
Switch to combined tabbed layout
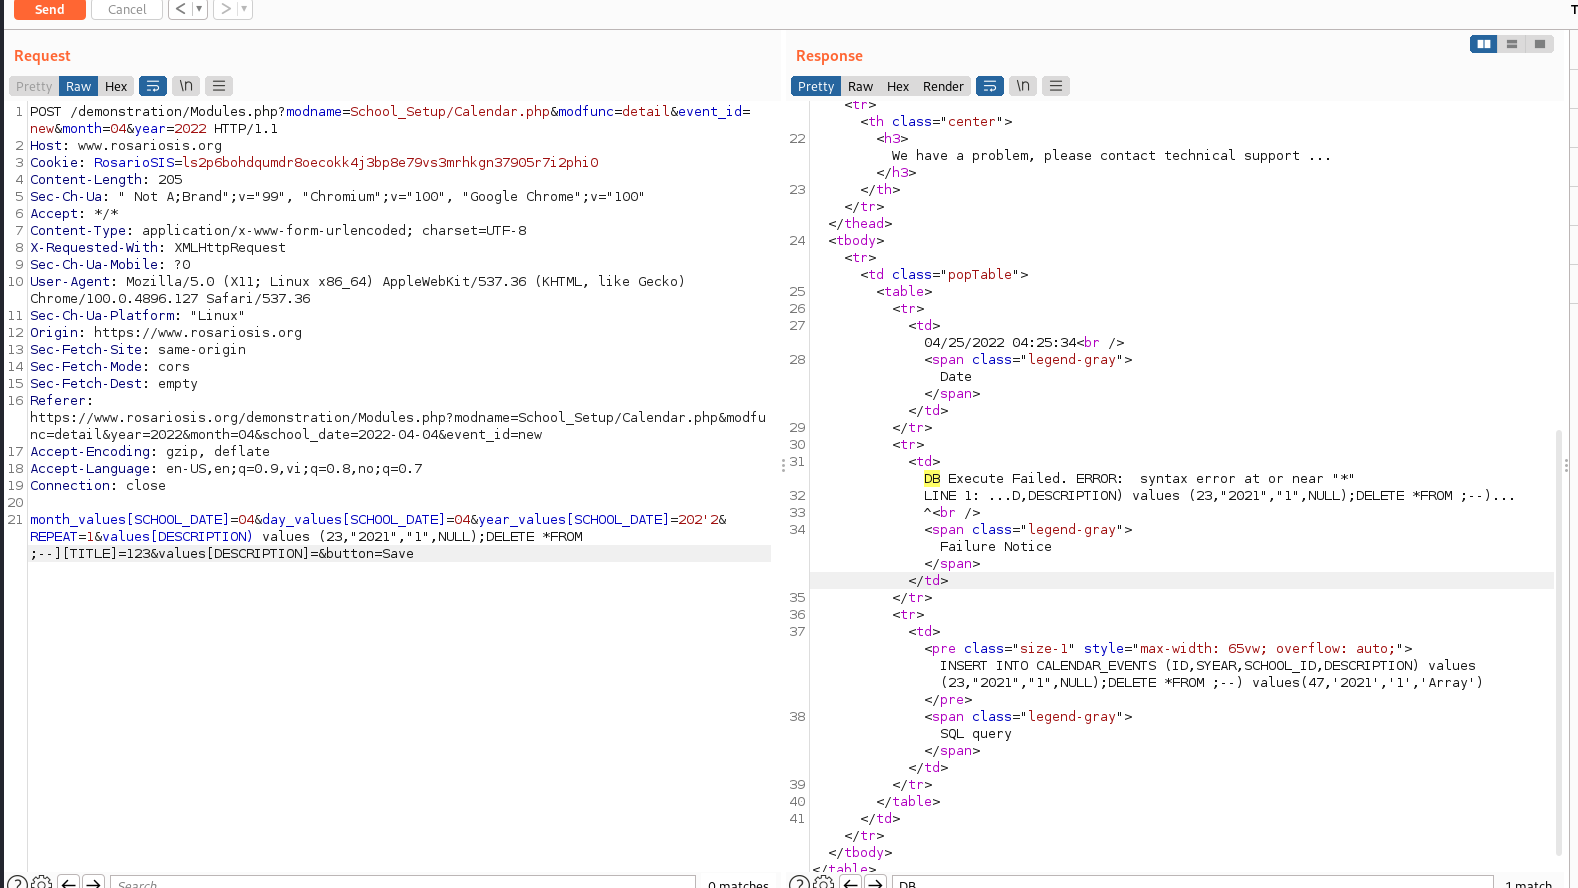[1540, 44]
